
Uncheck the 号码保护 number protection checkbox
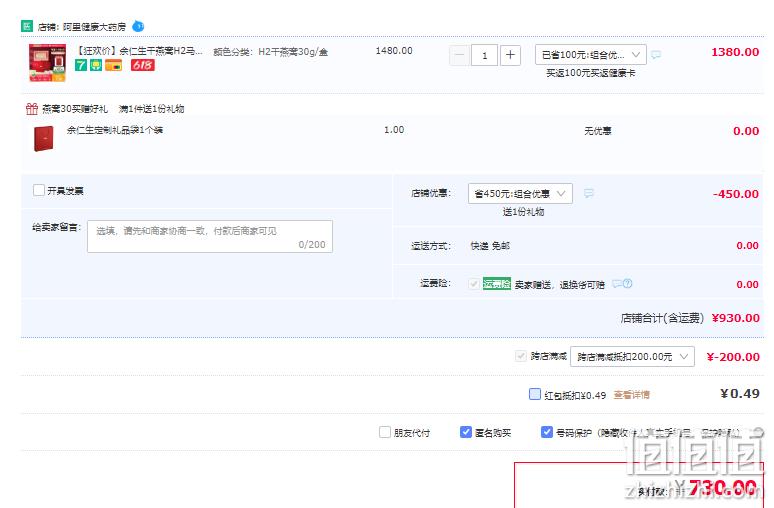pos(546,432)
